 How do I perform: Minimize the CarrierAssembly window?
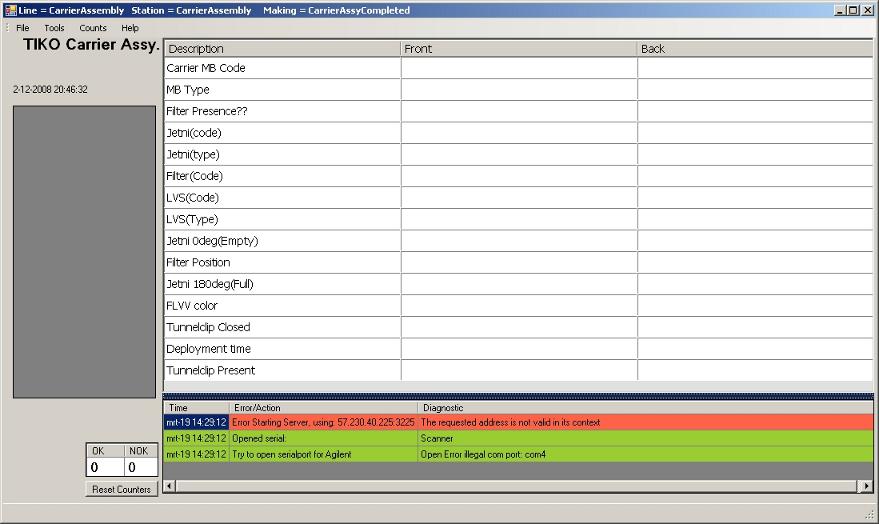(x=840, y=10)
